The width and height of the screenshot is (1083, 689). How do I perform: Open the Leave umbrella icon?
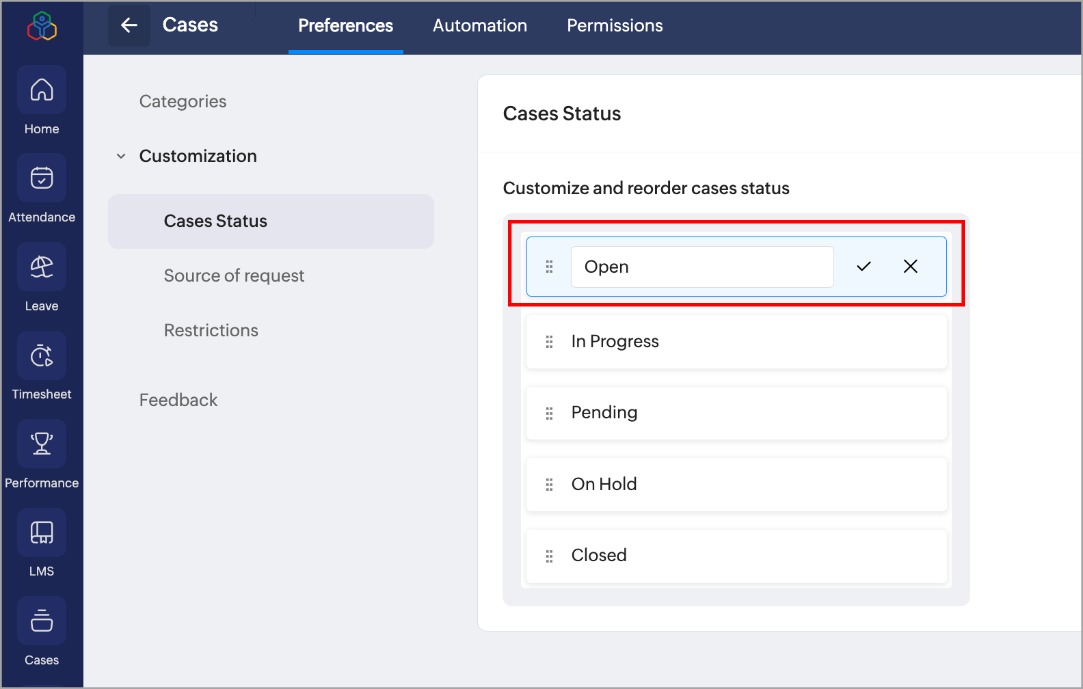point(41,267)
